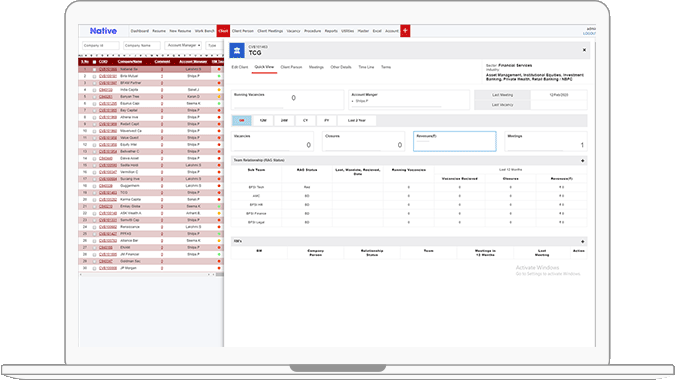The image size is (675, 380).
Task: Click the status dot for Birla Mutual row
Action: tap(219, 76)
